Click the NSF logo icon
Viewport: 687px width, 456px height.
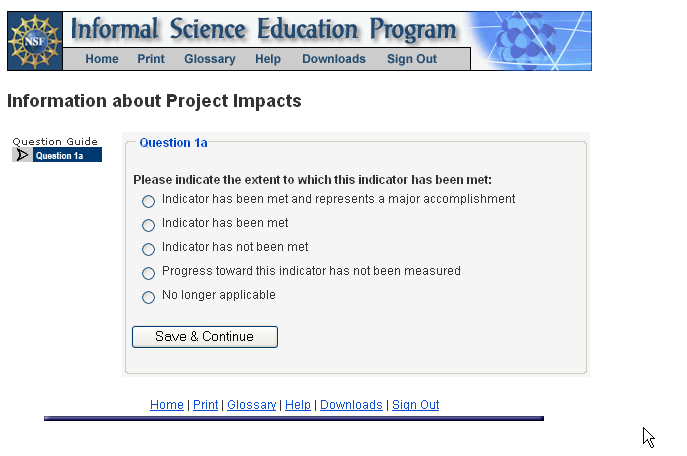click(34, 41)
